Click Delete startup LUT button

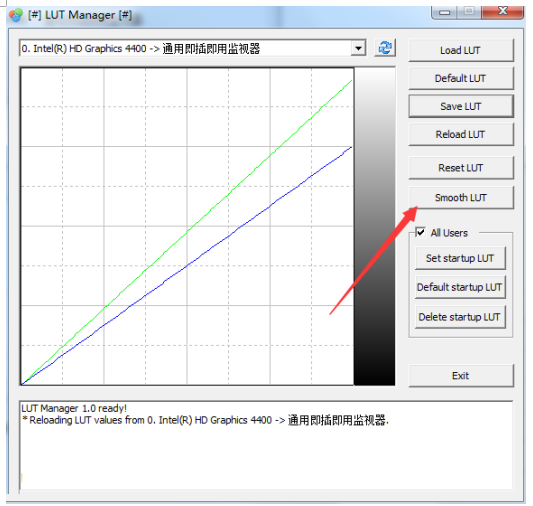click(460, 317)
